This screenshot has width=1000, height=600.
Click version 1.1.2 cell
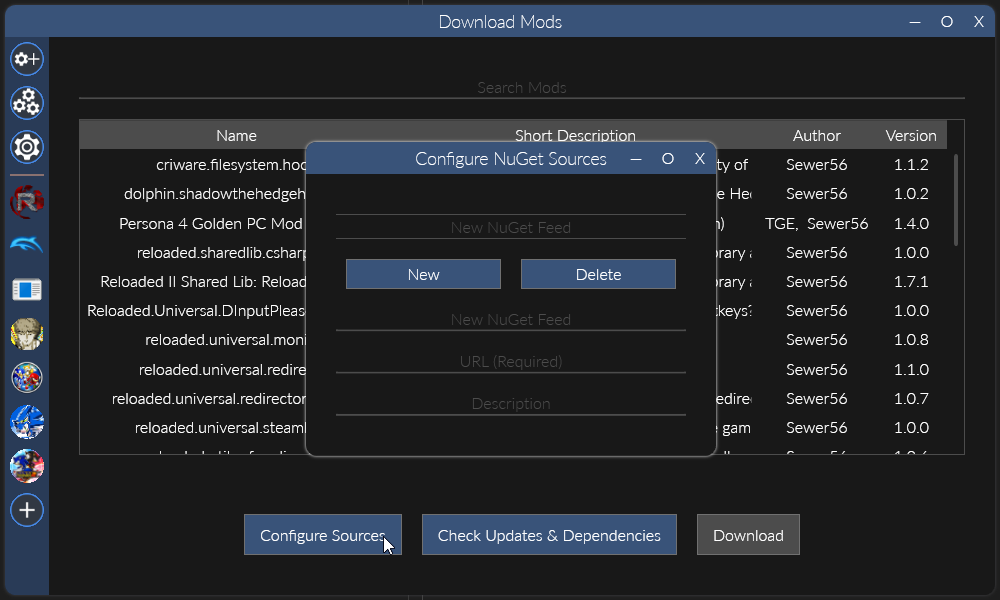pyautogui.click(x=911, y=165)
